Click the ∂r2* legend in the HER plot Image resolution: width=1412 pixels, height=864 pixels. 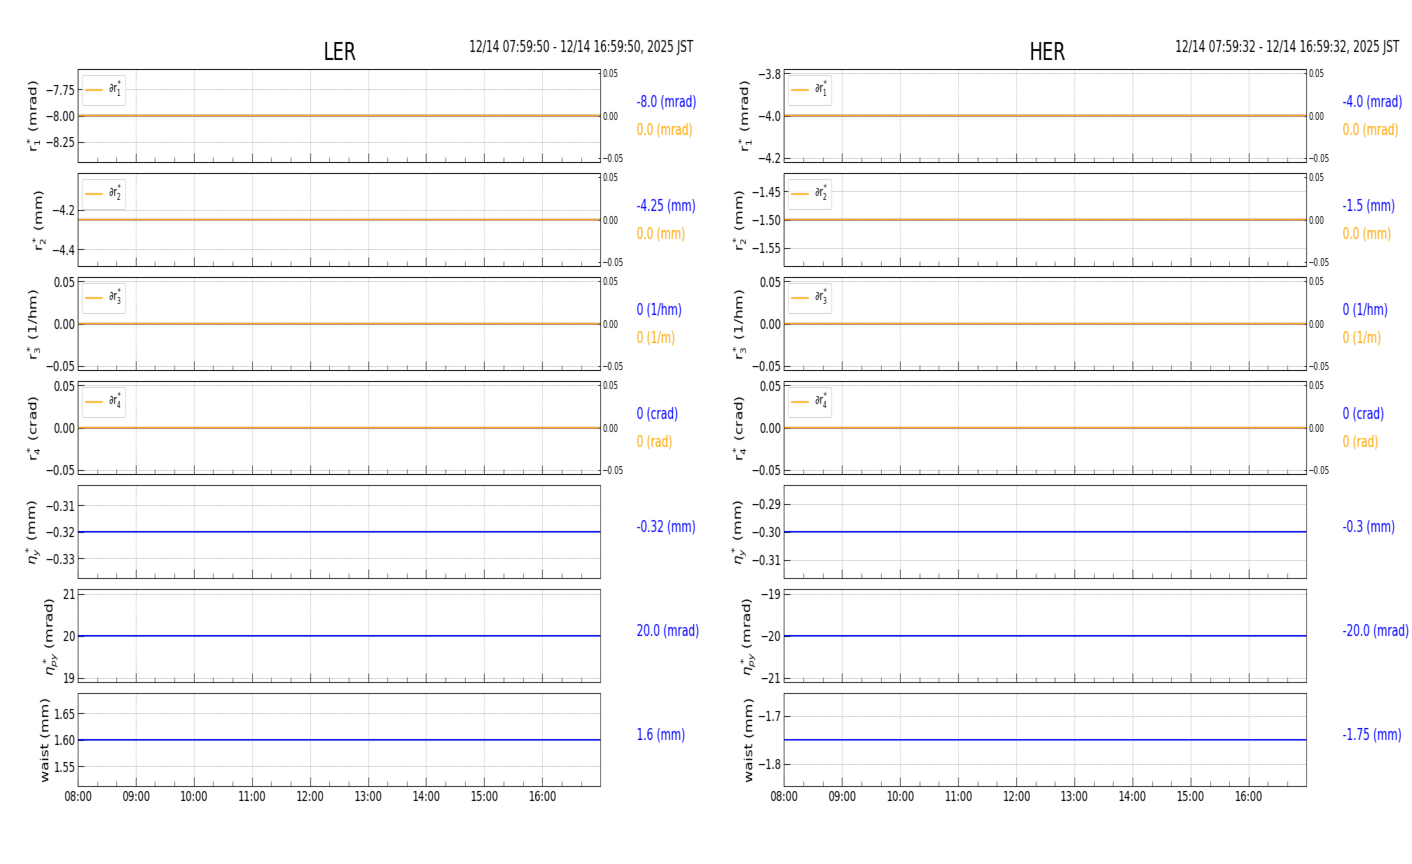(810, 194)
